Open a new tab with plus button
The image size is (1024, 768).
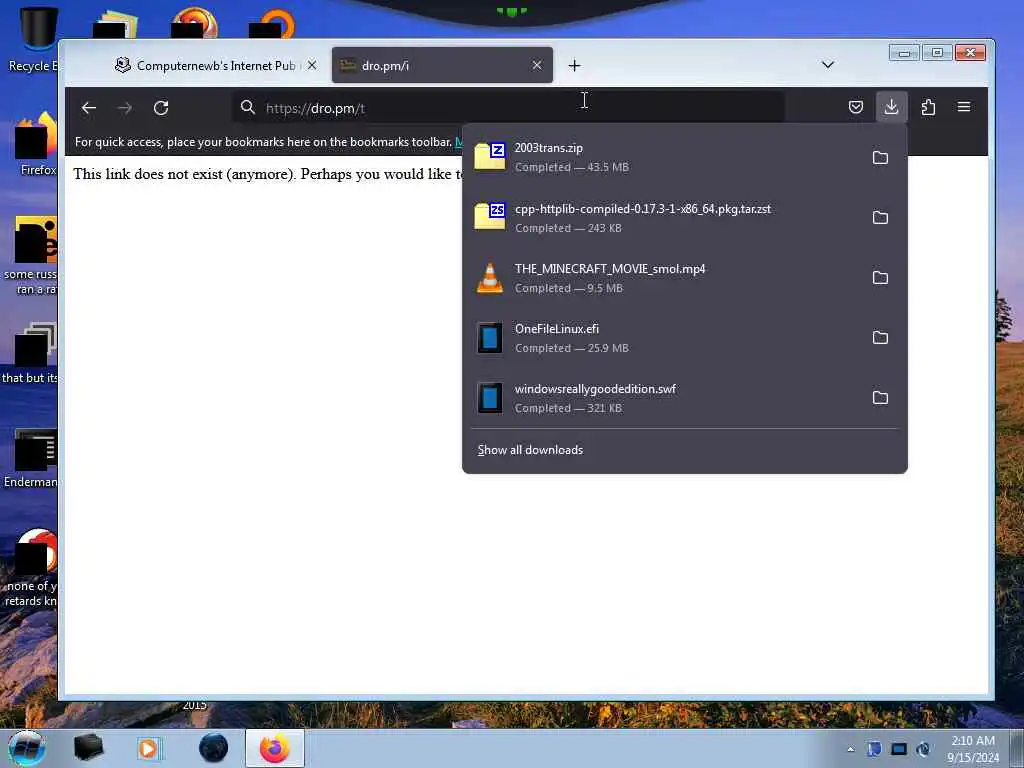point(574,65)
